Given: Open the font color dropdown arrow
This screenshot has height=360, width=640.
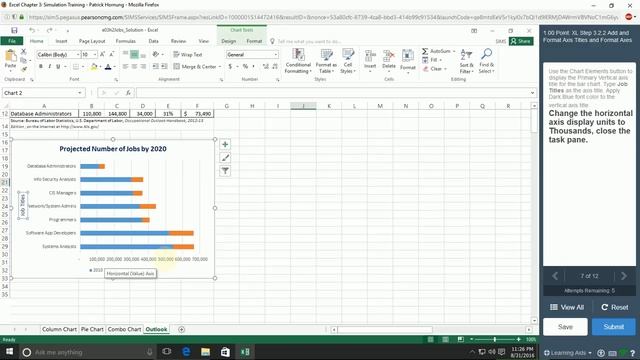Looking at the screenshot, I should pyautogui.click(x=115, y=67).
